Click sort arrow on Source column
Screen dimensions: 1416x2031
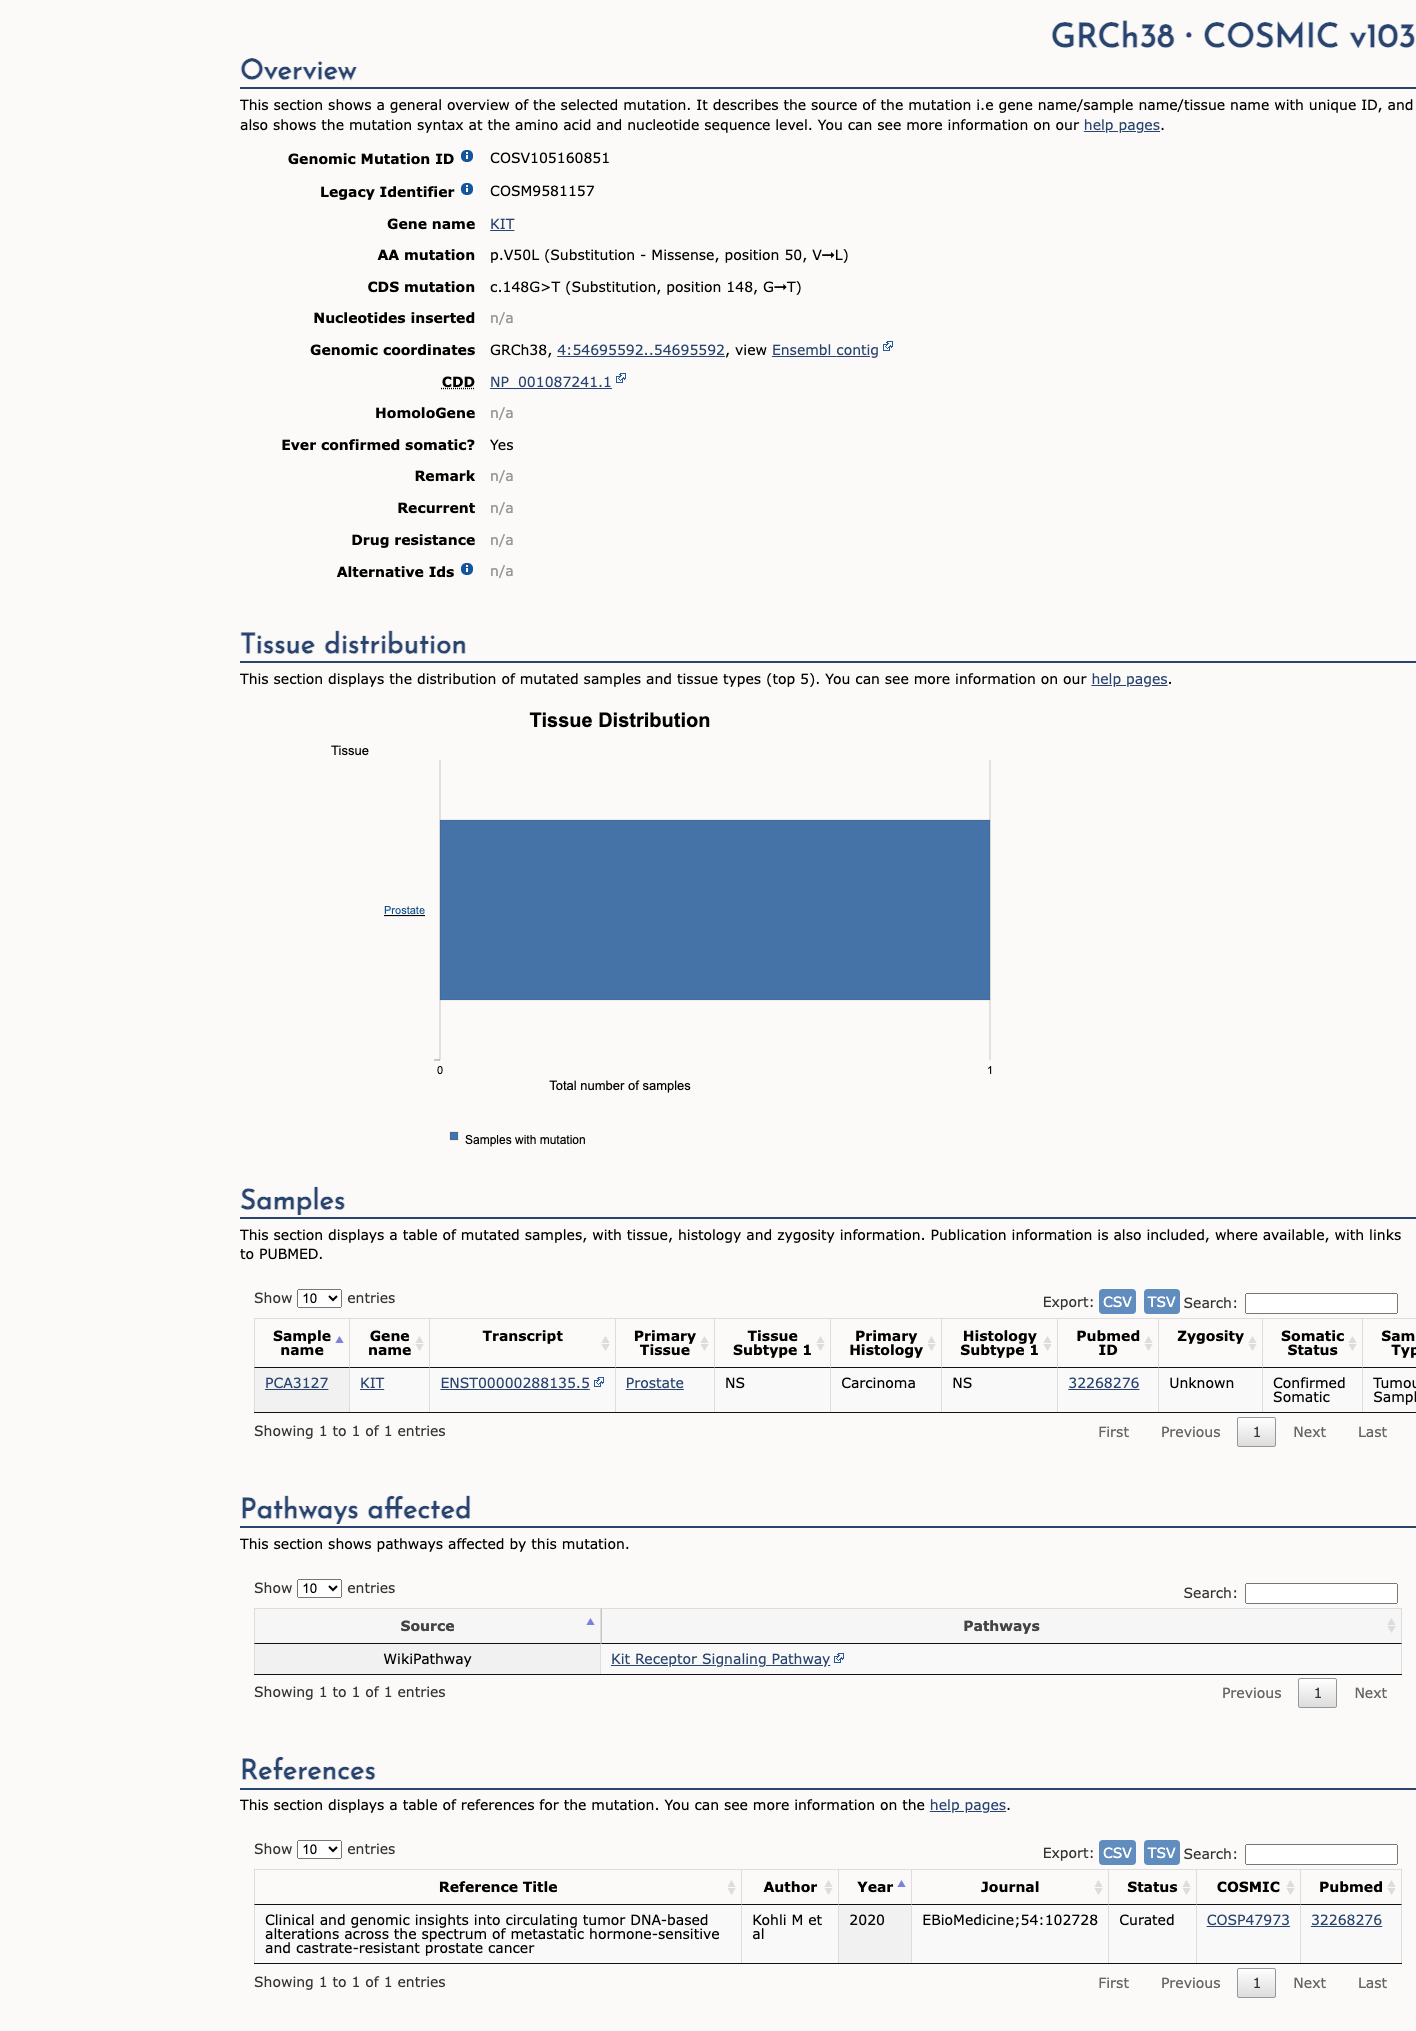click(591, 1622)
